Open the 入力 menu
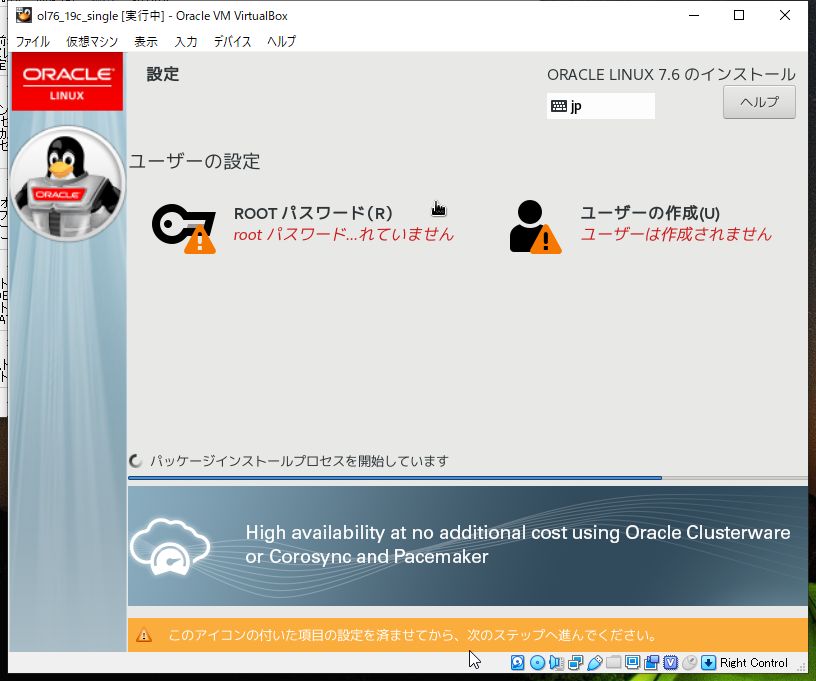 coord(186,41)
